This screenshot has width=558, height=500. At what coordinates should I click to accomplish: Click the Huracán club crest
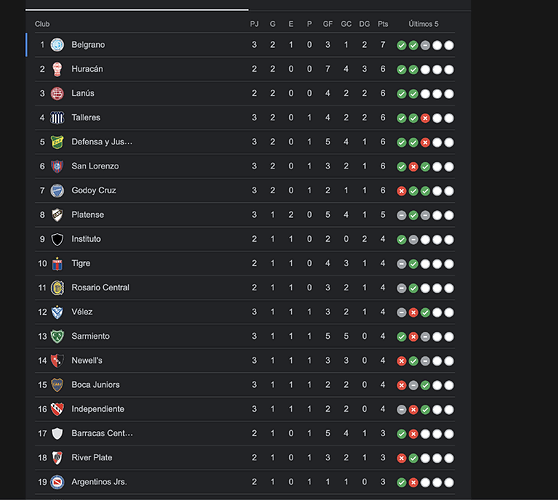tap(57, 69)
